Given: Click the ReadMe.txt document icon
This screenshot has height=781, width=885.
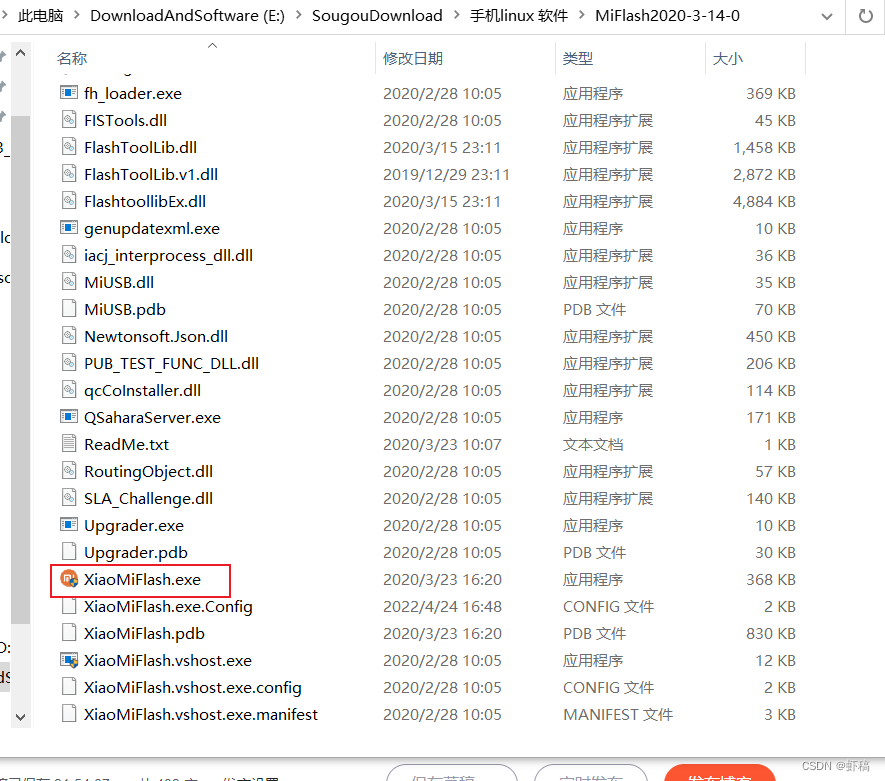Looking at the screenshot, I should (69, 444).
